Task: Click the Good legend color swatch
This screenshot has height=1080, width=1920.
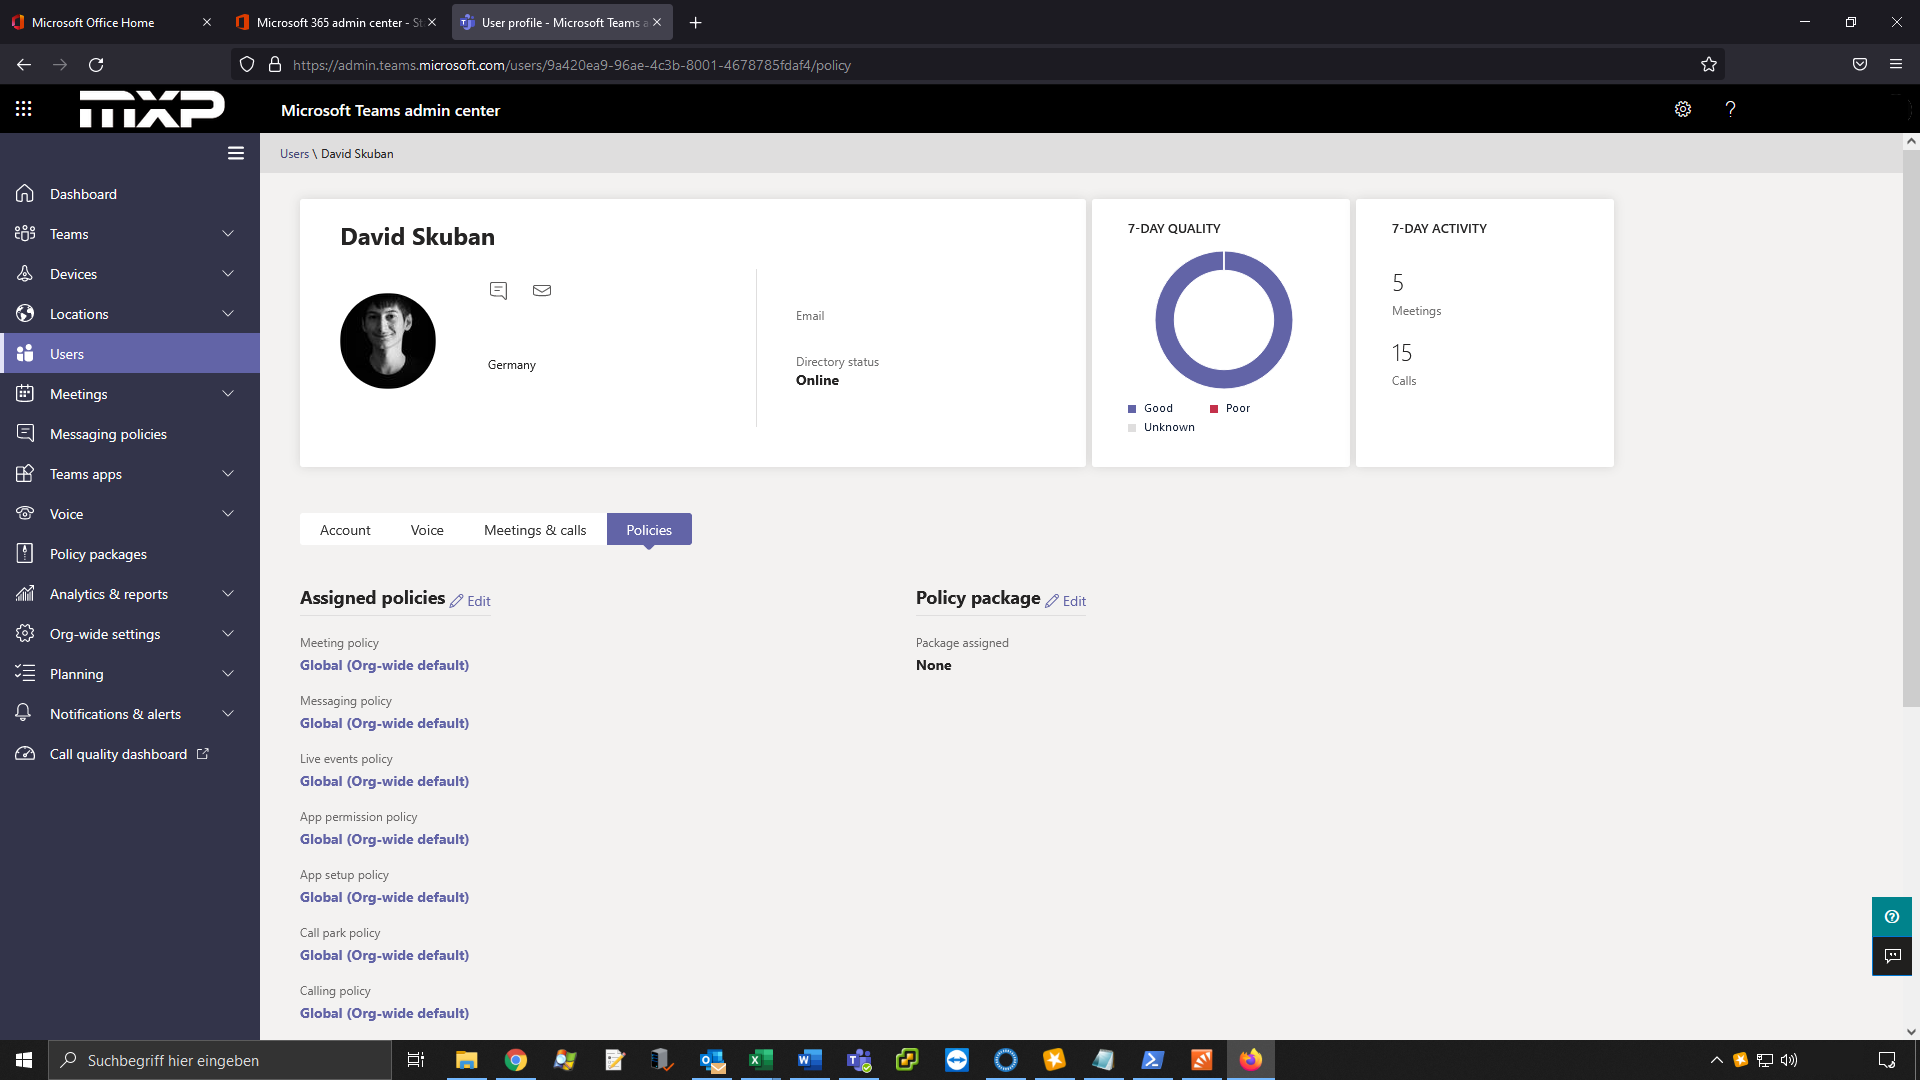Action: [x=1132, y=409]
